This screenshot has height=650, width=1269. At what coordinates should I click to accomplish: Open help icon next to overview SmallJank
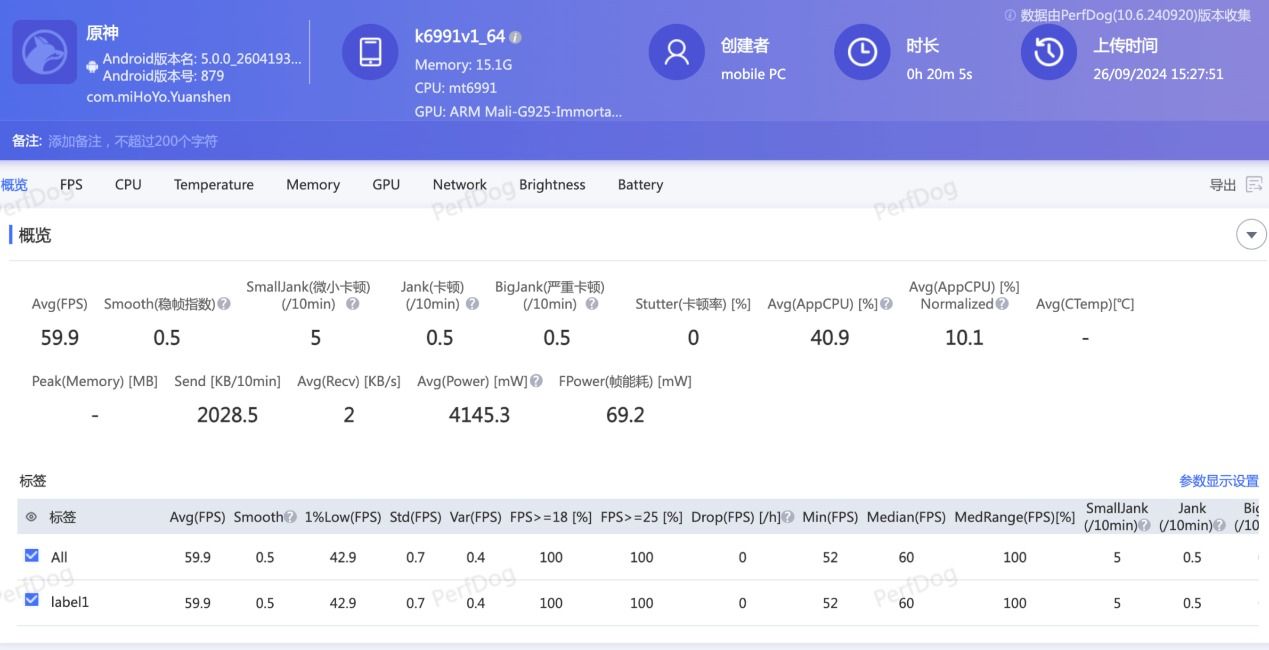(352, 303)
